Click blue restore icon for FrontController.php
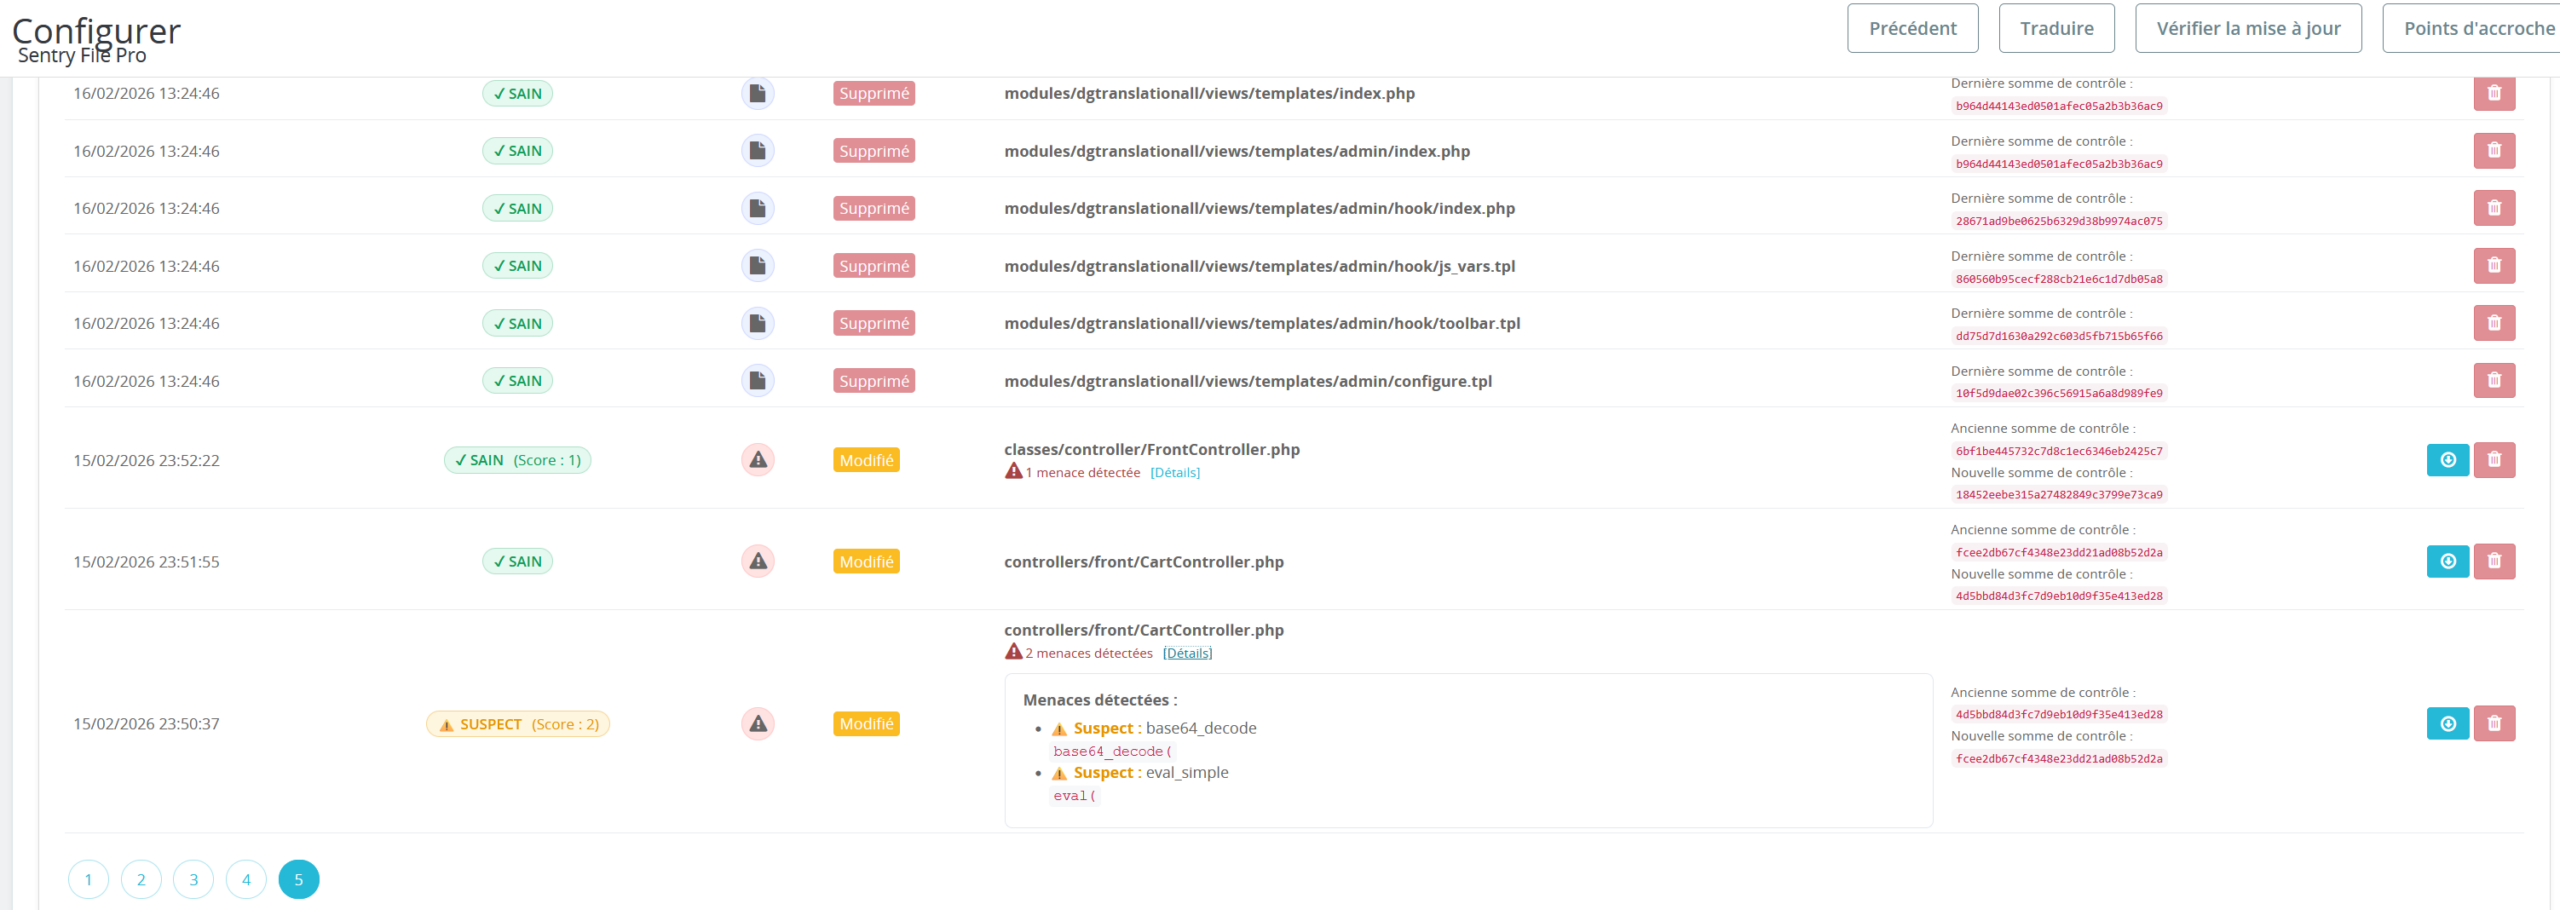The width and height of the screenshot is (2560, 910). click(x=2447, y=460)
